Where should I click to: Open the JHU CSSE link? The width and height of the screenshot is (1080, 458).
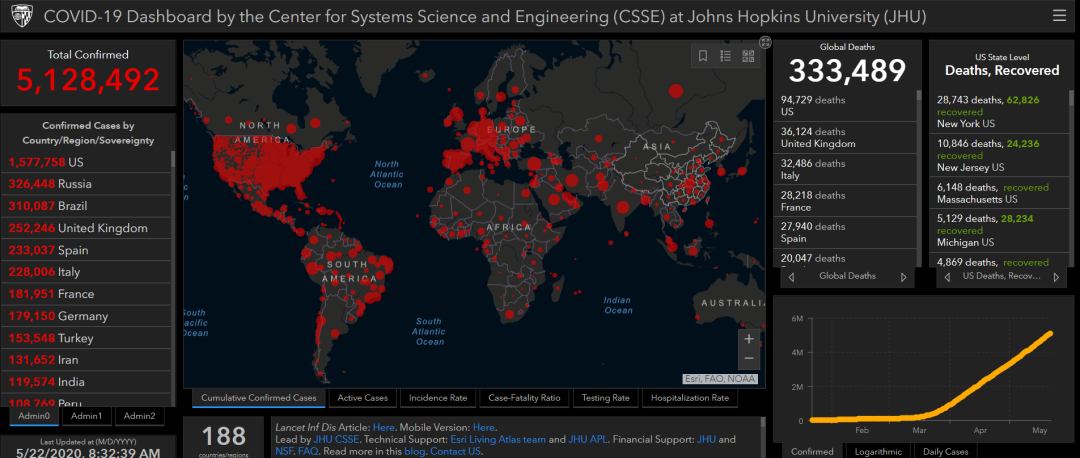pos(335,439)
